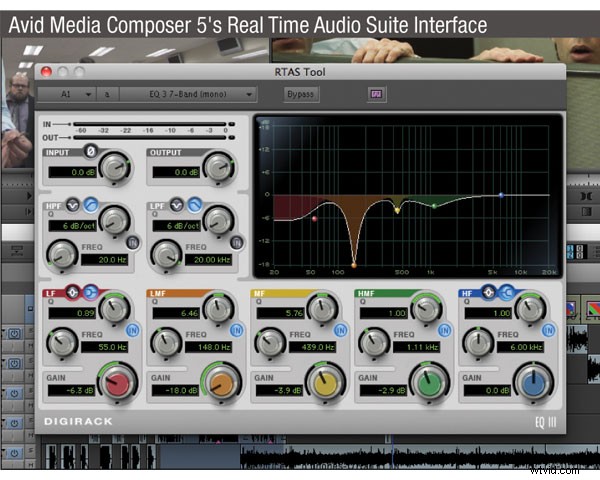Click the purple plug-in window icon
Screen dimensions: 600x480
click(x=377, y=94)
